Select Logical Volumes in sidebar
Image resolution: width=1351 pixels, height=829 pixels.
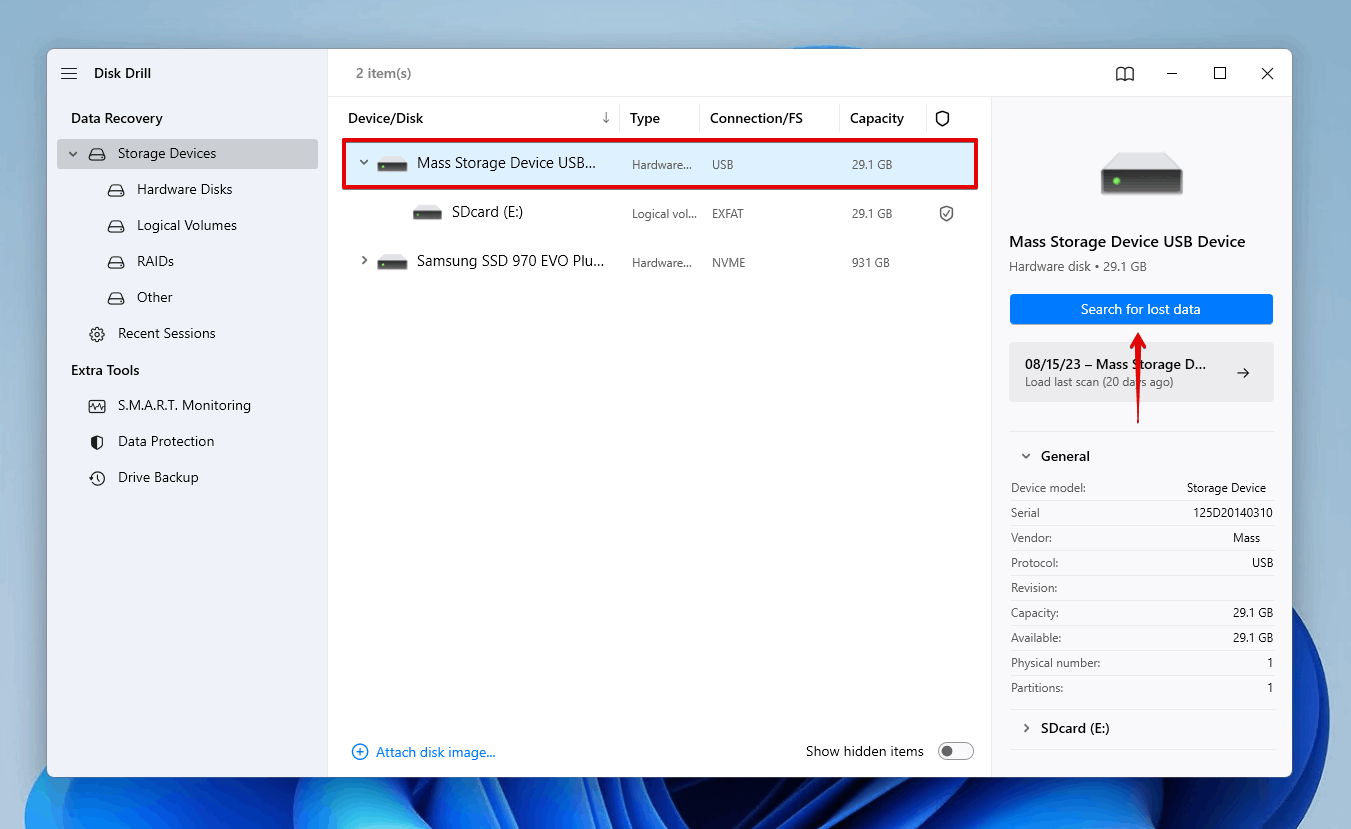pyautogui.click(x=187, y=226)
